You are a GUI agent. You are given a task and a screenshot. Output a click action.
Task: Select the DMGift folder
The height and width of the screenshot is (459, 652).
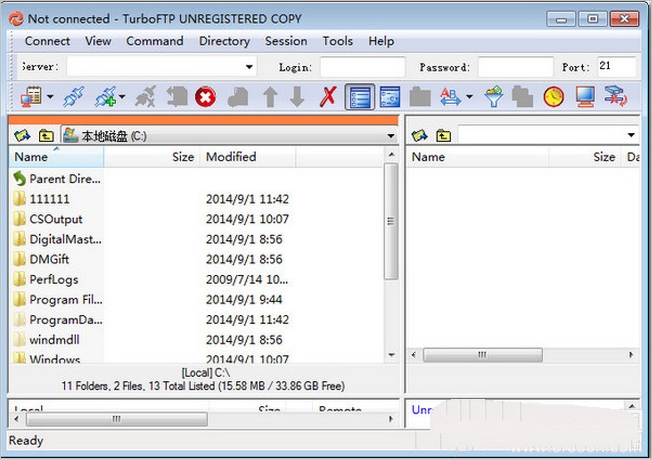(41, 259)
